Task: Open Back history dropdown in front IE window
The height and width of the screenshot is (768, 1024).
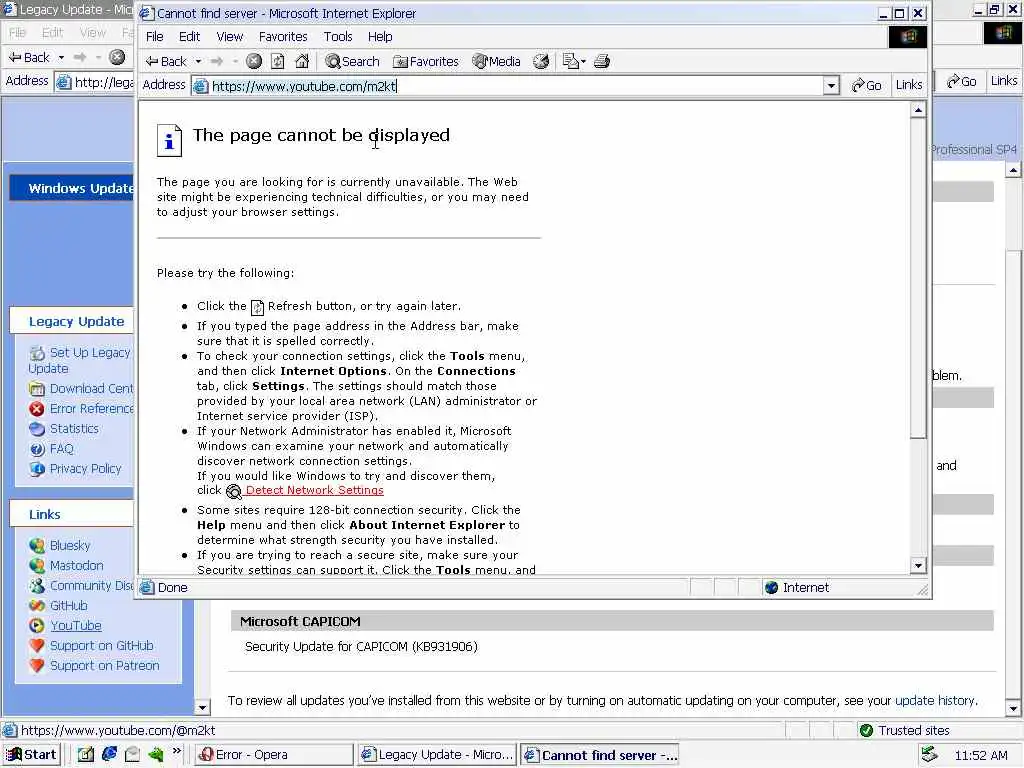Action: pyautogui.click(x=198, y=61)
